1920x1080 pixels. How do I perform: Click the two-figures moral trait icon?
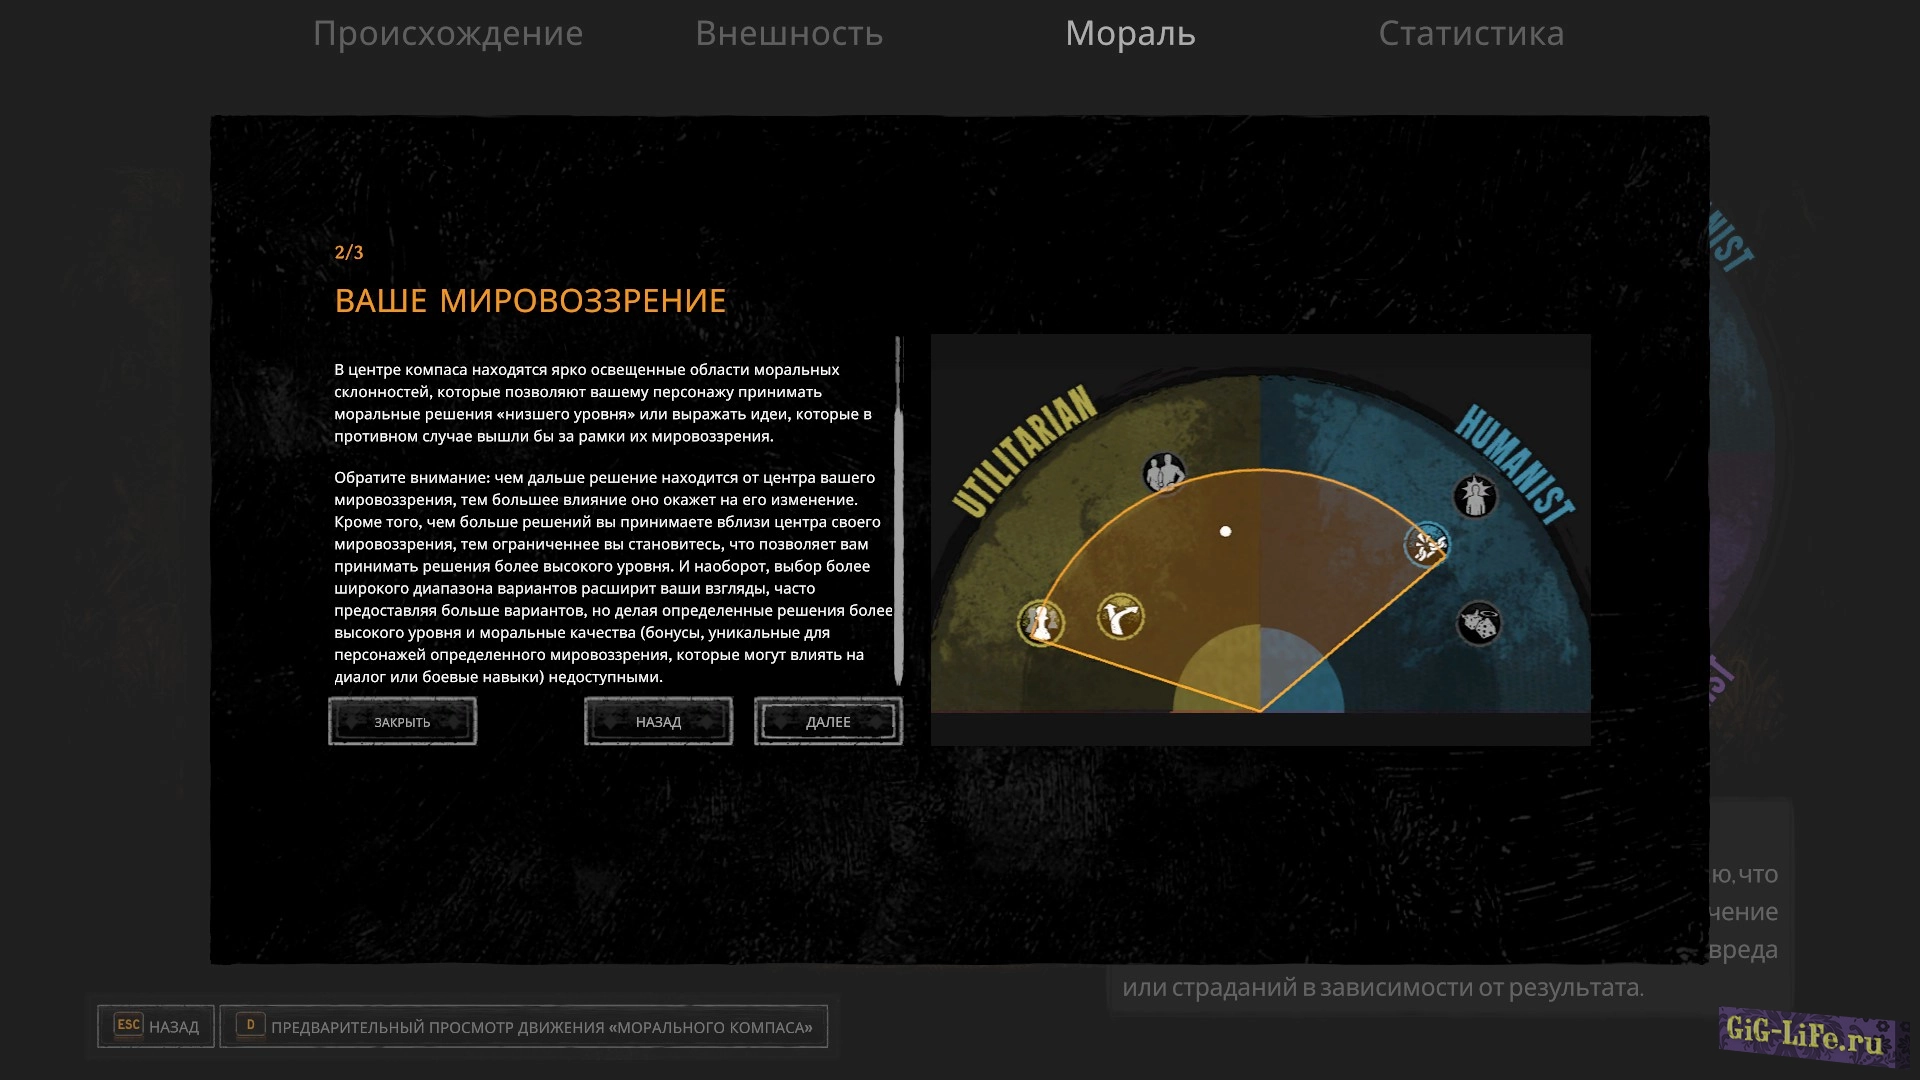pyautogui.click(x=1164, y=472)
